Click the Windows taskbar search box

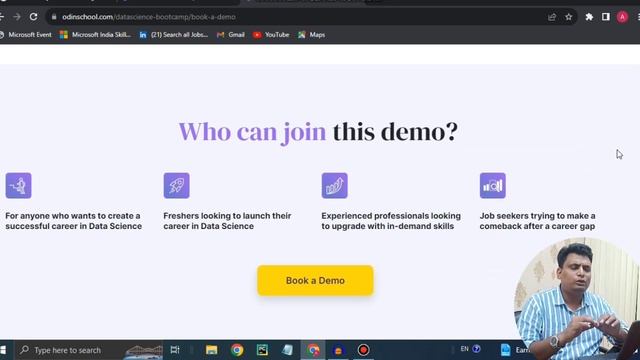pos(89,350)
